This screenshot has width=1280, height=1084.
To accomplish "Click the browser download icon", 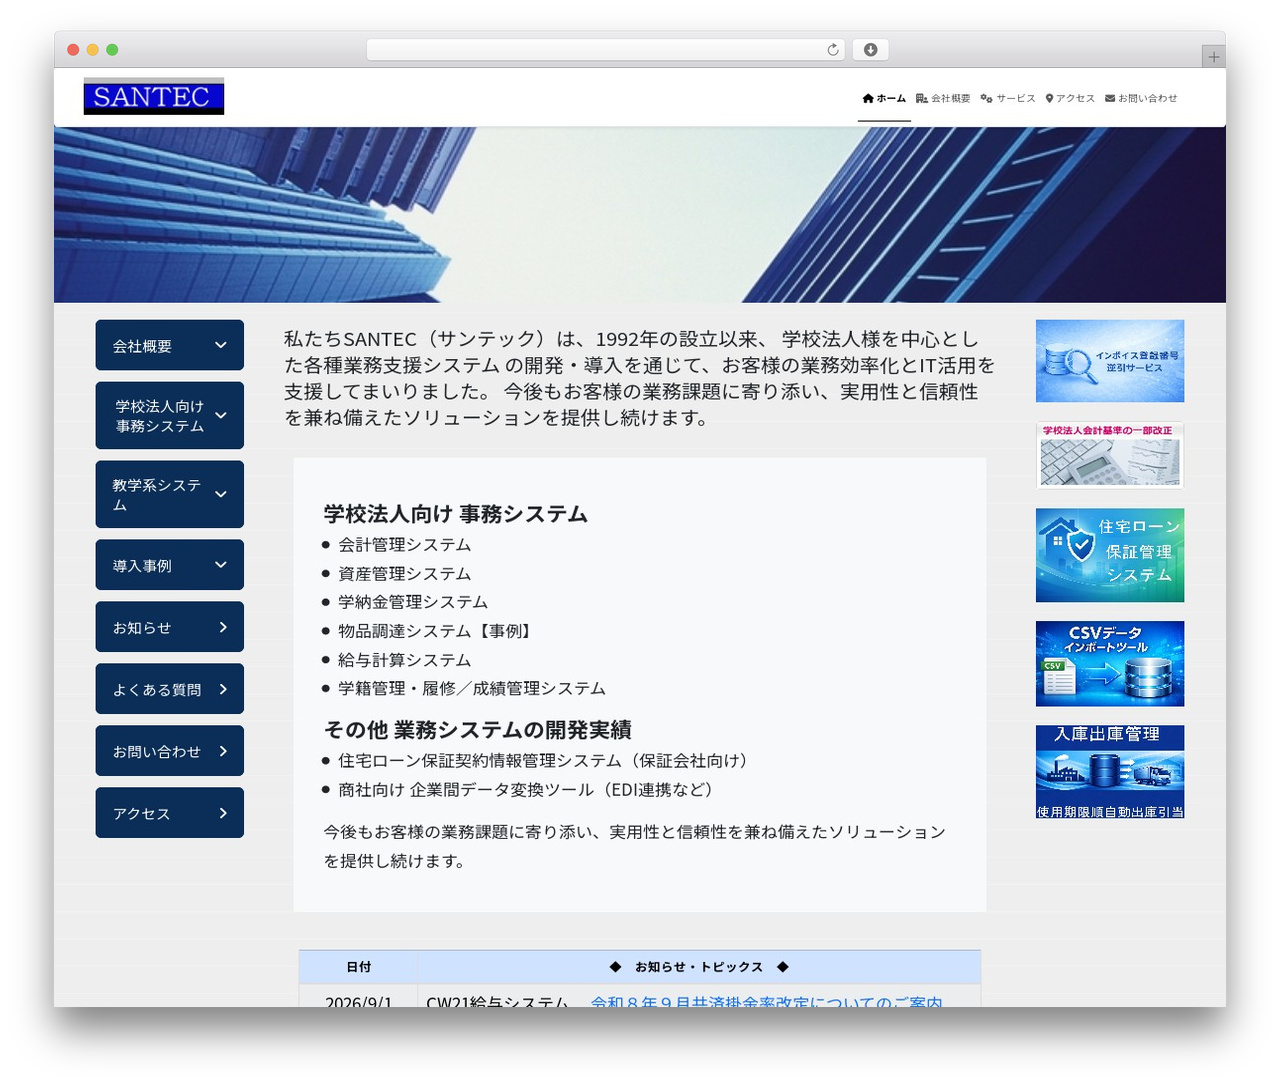I will pos(871,50).
